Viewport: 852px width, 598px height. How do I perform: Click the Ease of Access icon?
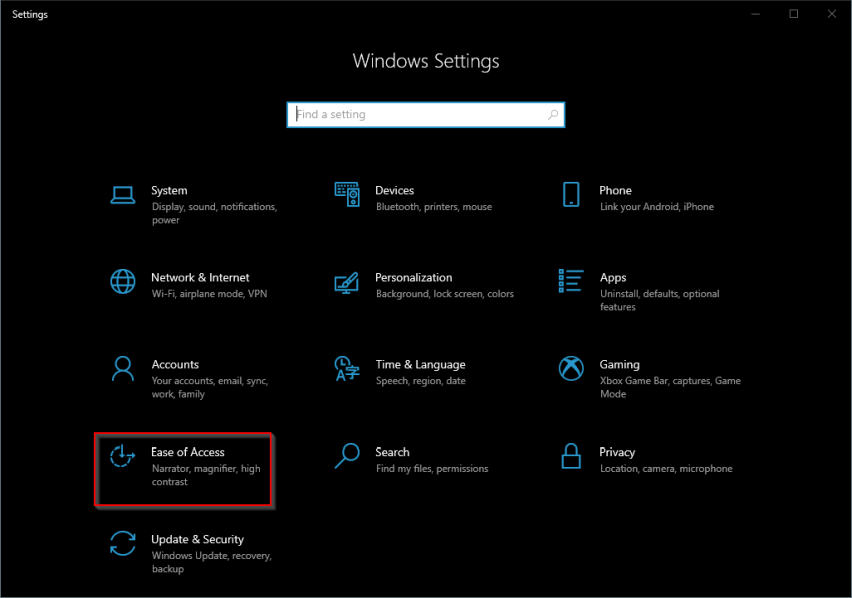point(122,456)
